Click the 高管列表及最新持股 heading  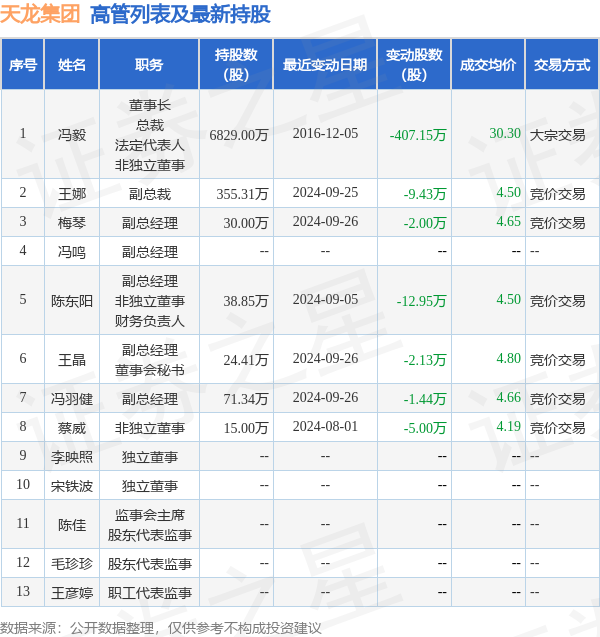pyautogui.click(x=180, y=14)
